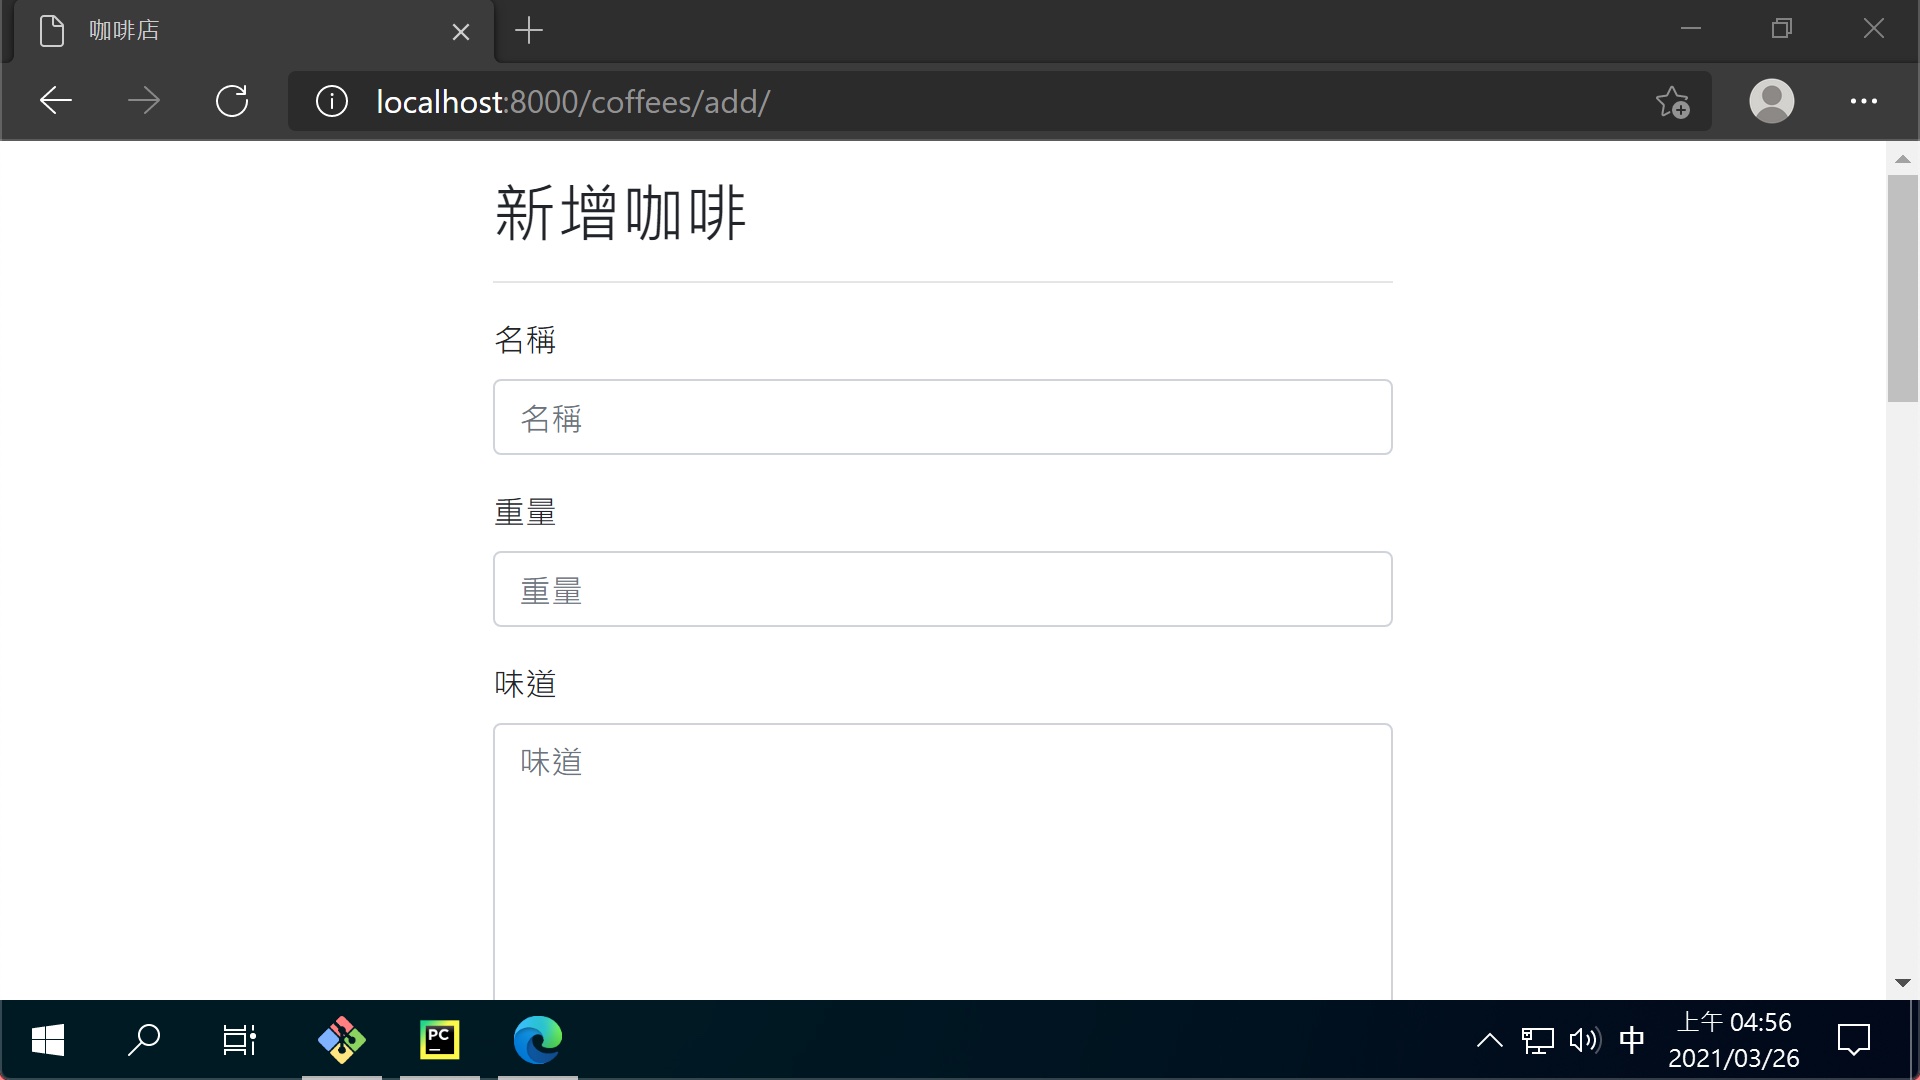This screenshot has height=1080, width=1920.
Task: Restore down the browser window
Action: tap(1782, 29)
